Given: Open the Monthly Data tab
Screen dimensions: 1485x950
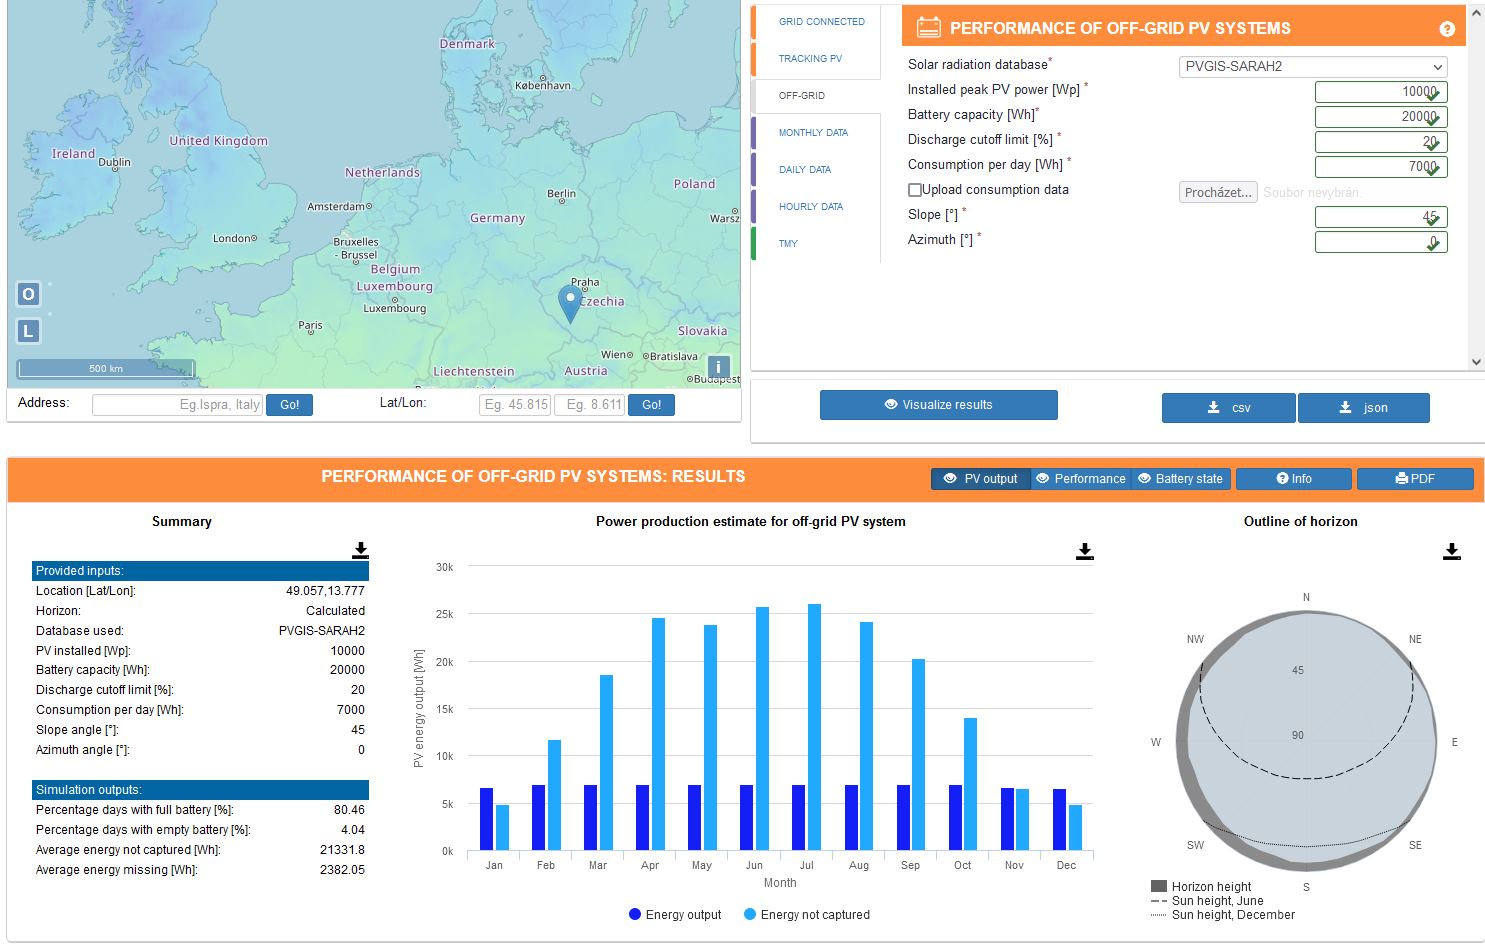Looking at the screenshot, I should coord(813,133).
